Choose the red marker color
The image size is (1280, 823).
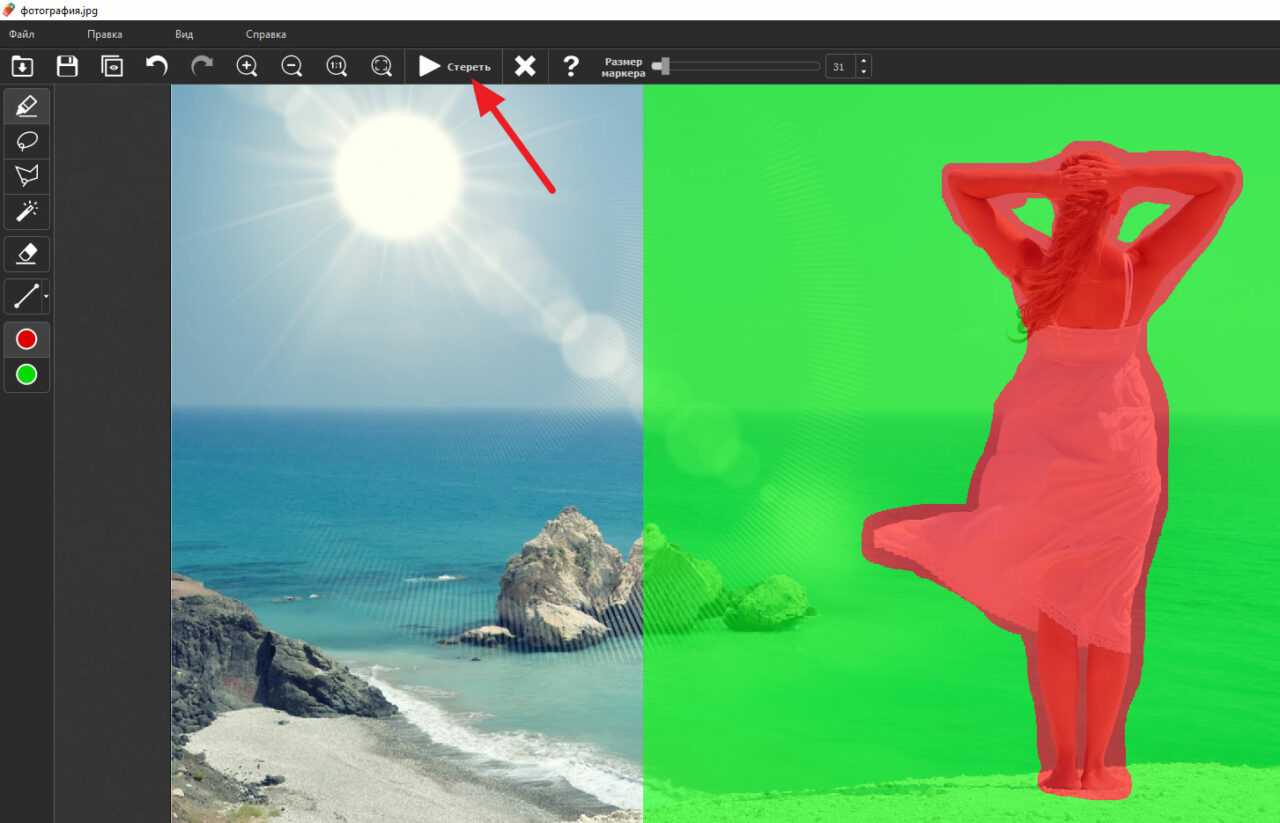tap(27, 339)
